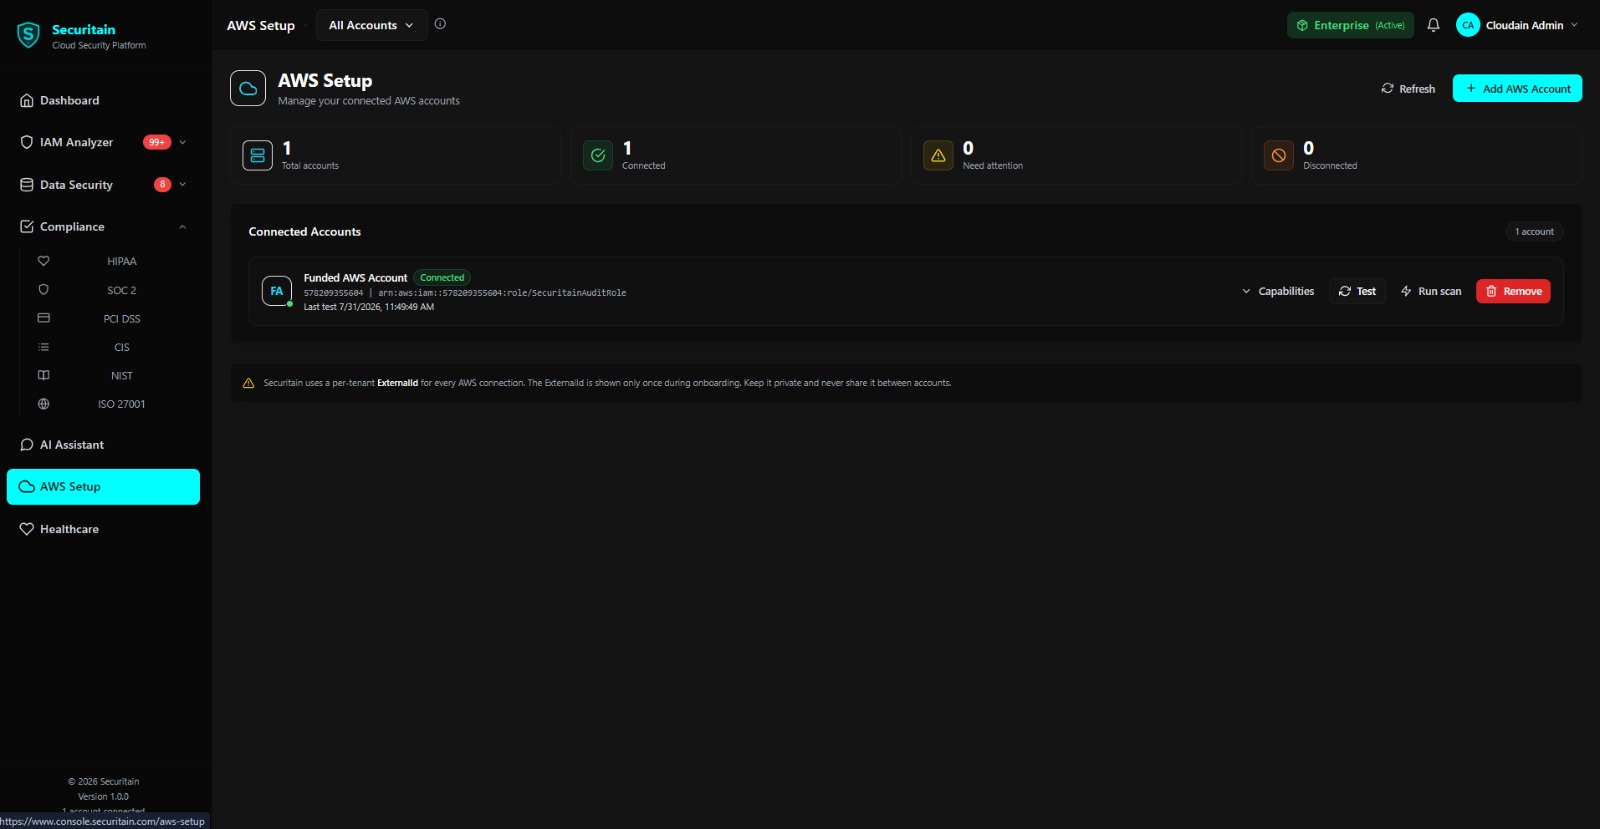Click 'Funded AWS Account' name
This screenshot has width=1600, height=829.
coord(355,278)
